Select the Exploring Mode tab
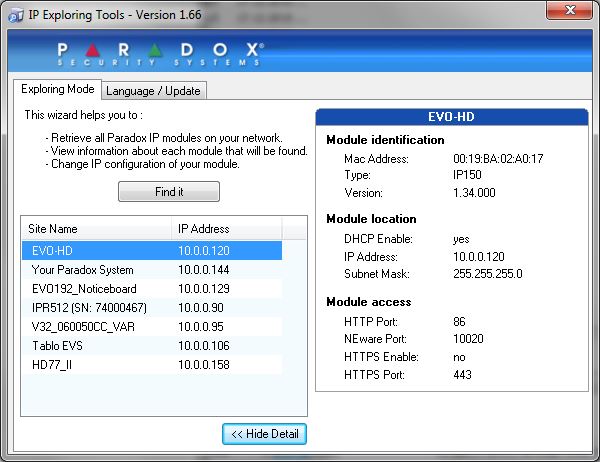This screenshot has width=600, height=462. tap(57, 90)
